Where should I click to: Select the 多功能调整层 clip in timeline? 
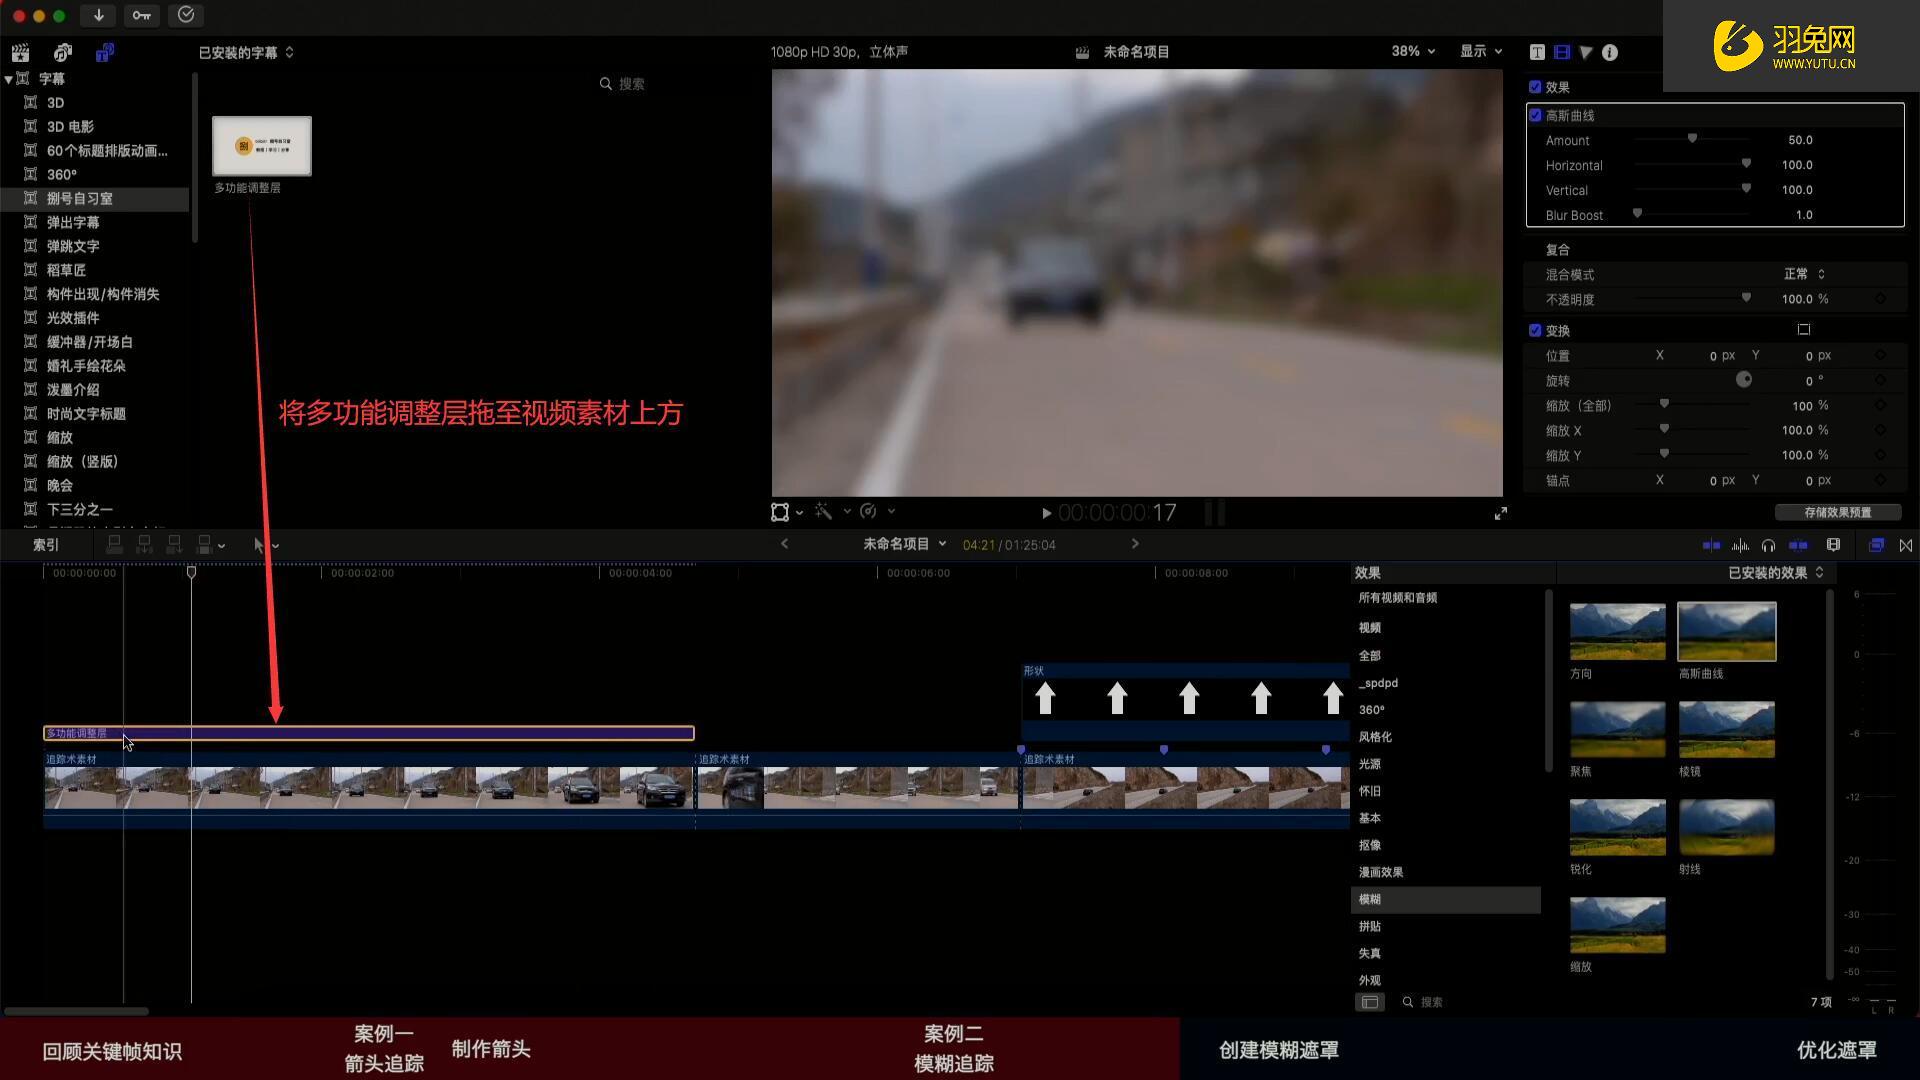click(x=369, y=733)
